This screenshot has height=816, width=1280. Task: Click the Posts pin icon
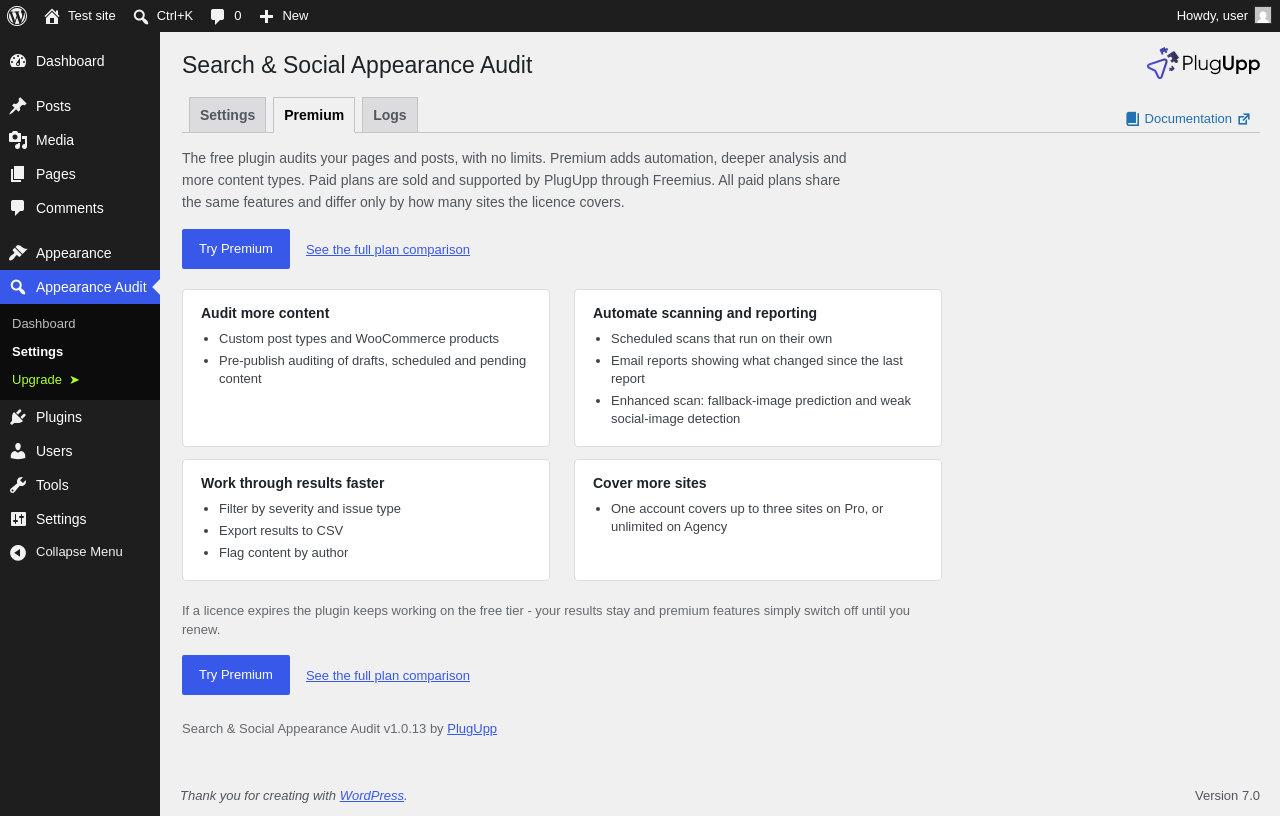point(18,106)
